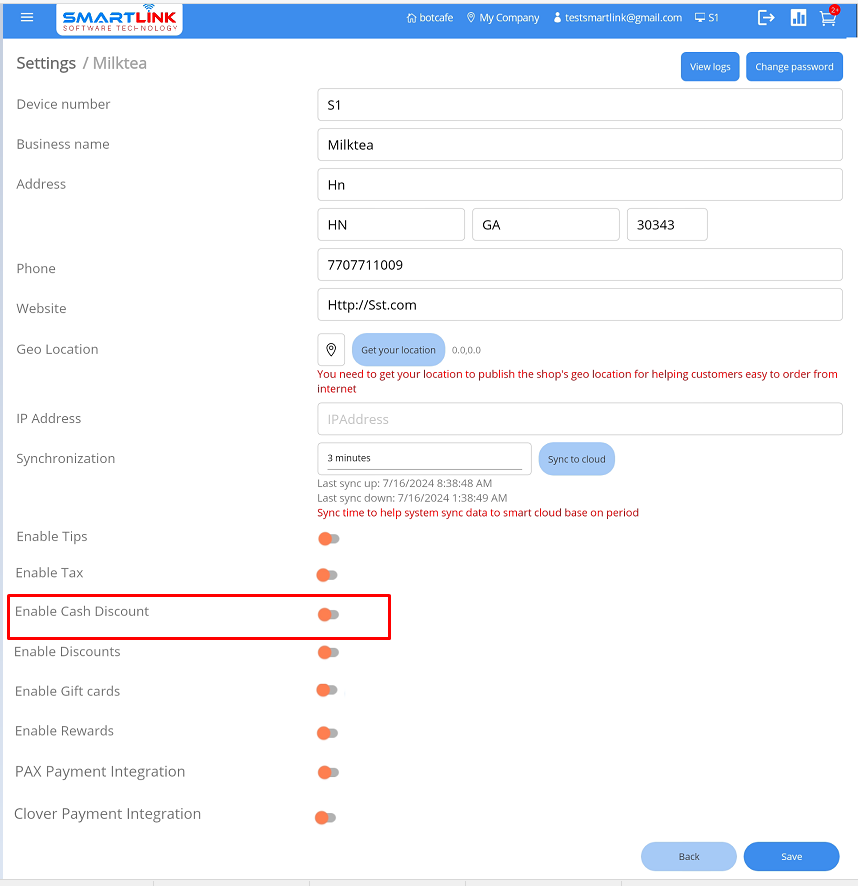Click the geo location pin icon button
This screenshot has height=886, width=858.
click(x=331, y=349)
